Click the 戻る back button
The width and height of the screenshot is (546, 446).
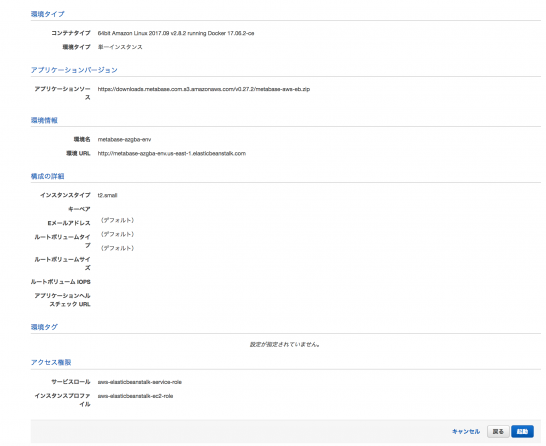498,431
